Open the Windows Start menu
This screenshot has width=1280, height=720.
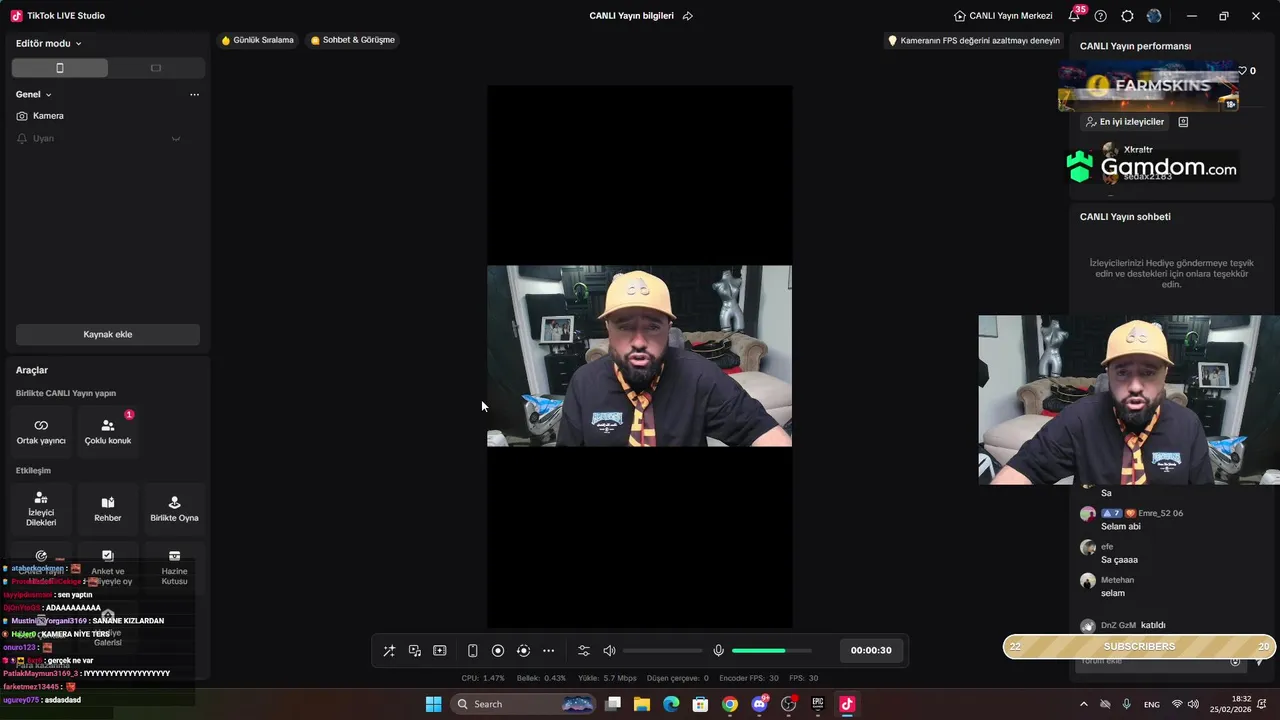[x=433, y=704]
